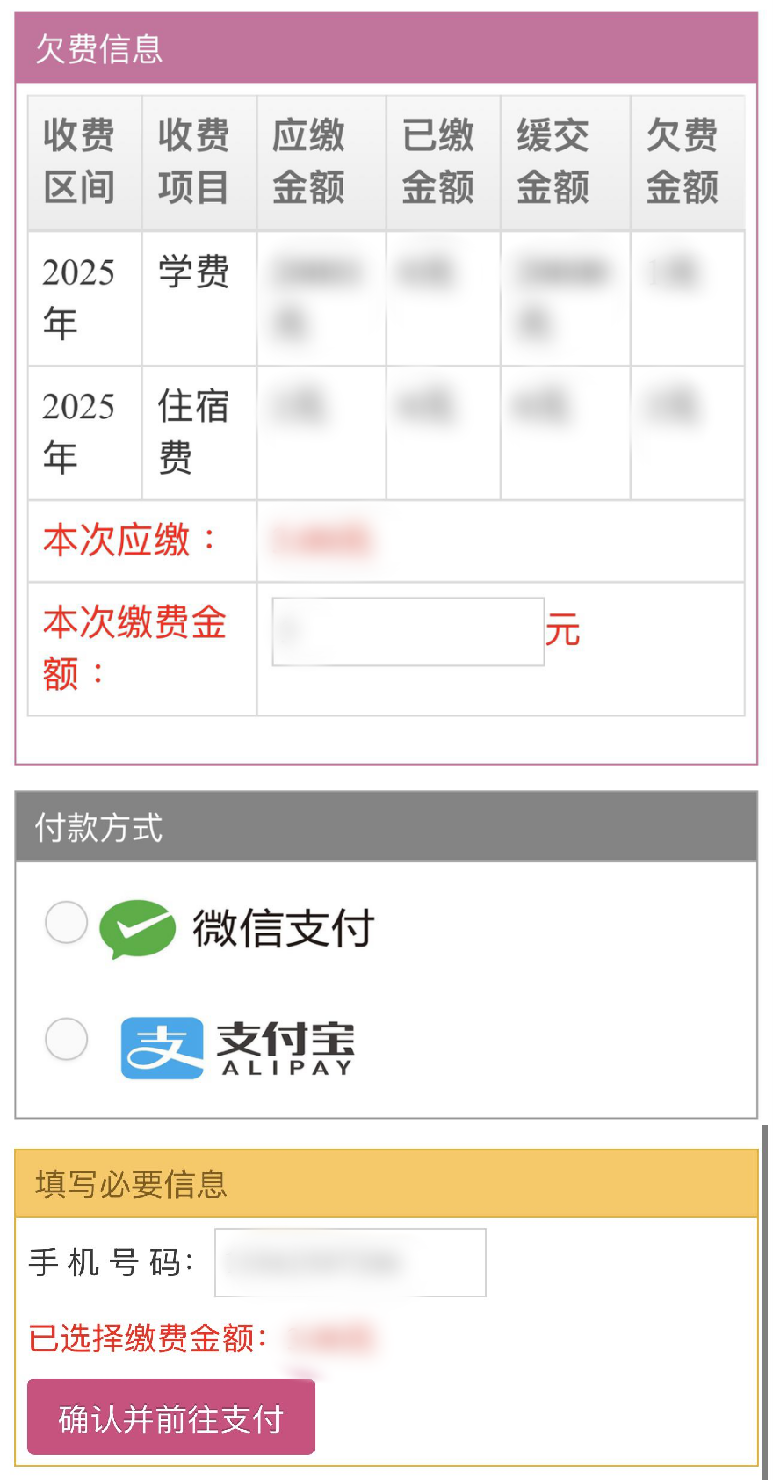Click the 学费 row item cell
Screen dimensions: 773x1481
195,272
